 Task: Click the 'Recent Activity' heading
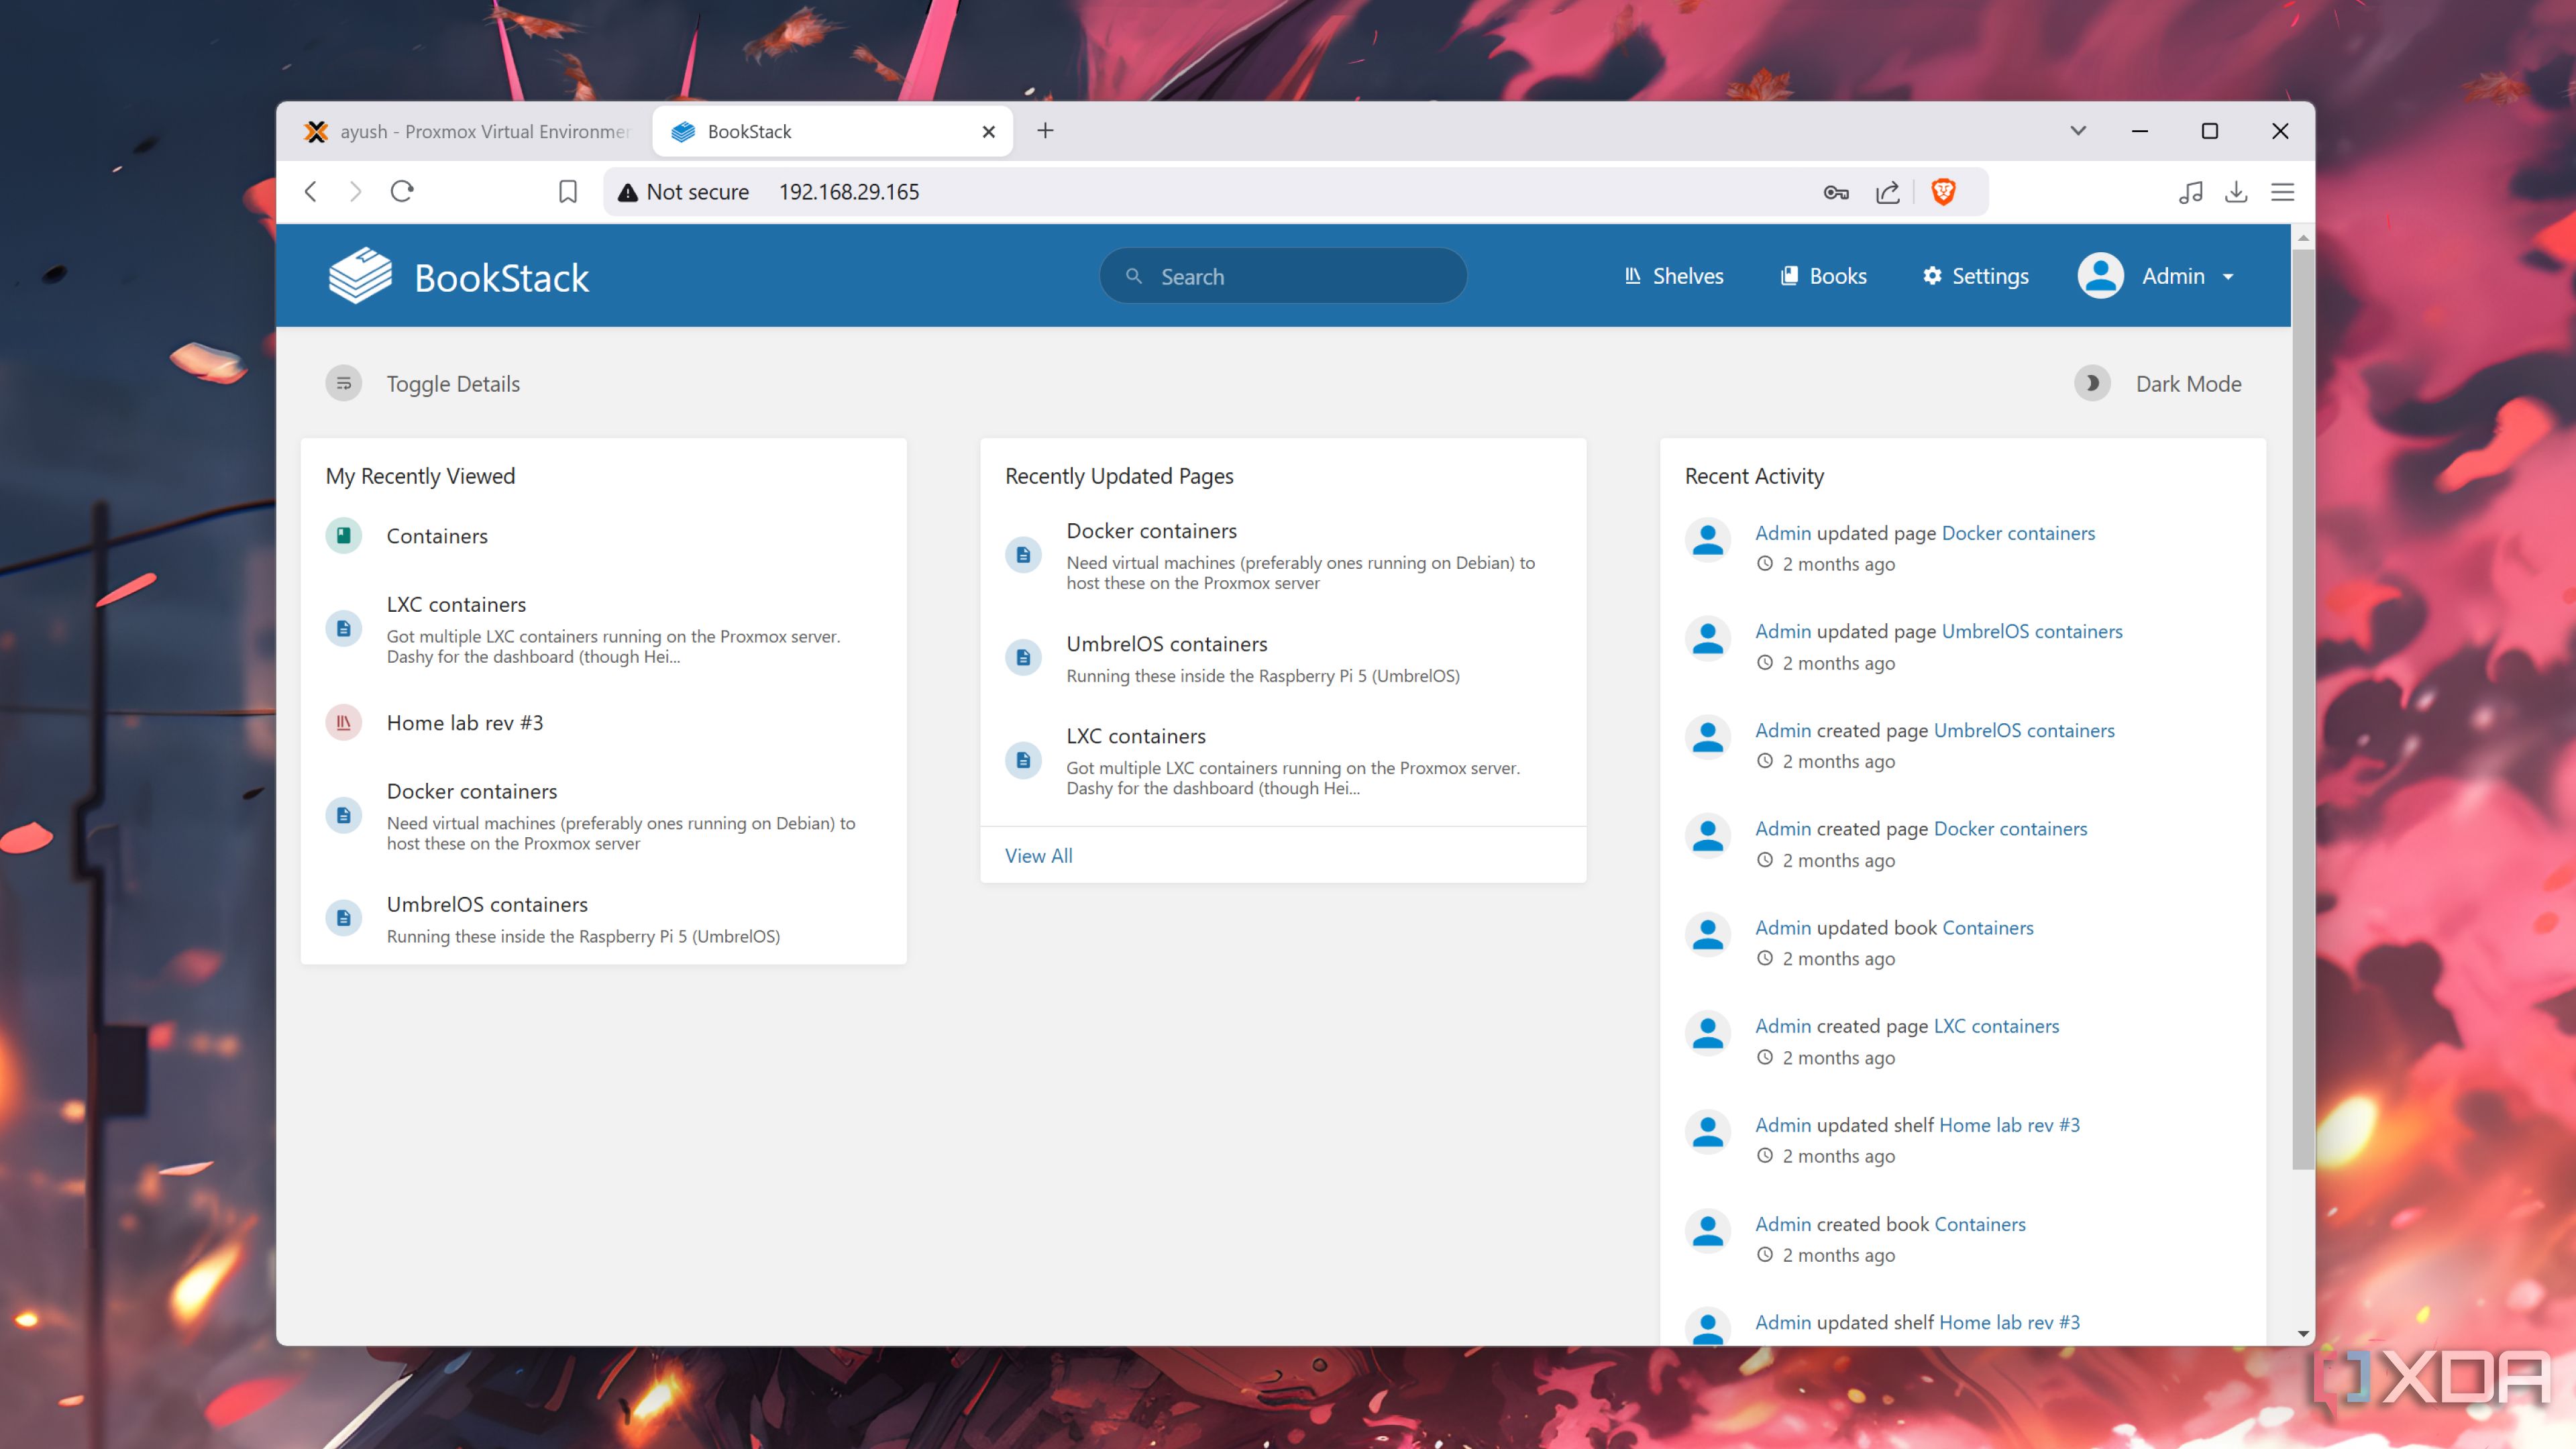[x=1754, y=476]
